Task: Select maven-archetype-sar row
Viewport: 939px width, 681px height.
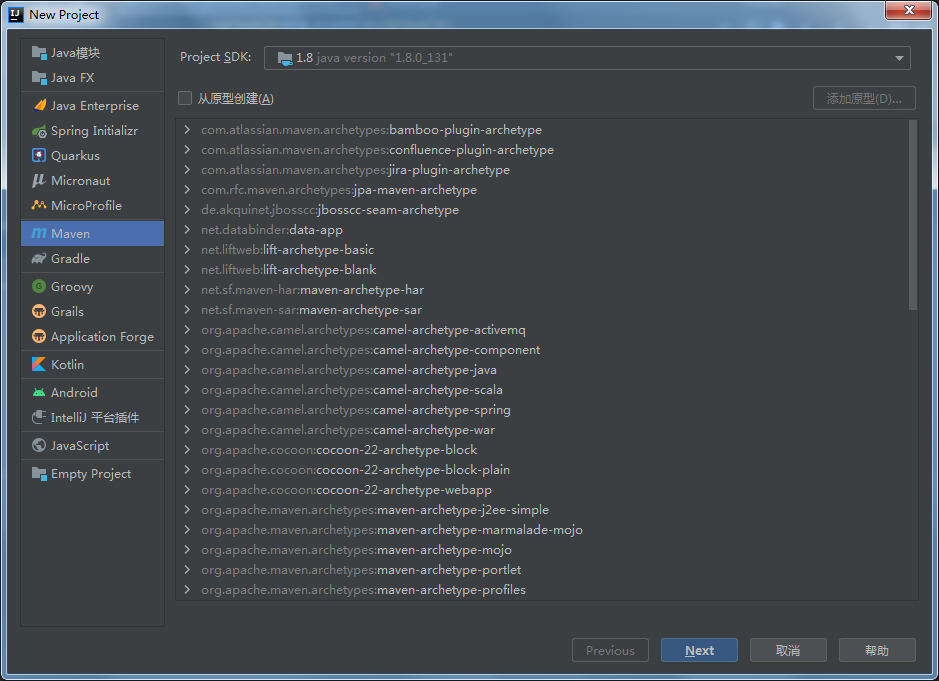Action: pyautogui.click(x=542, y=310)
